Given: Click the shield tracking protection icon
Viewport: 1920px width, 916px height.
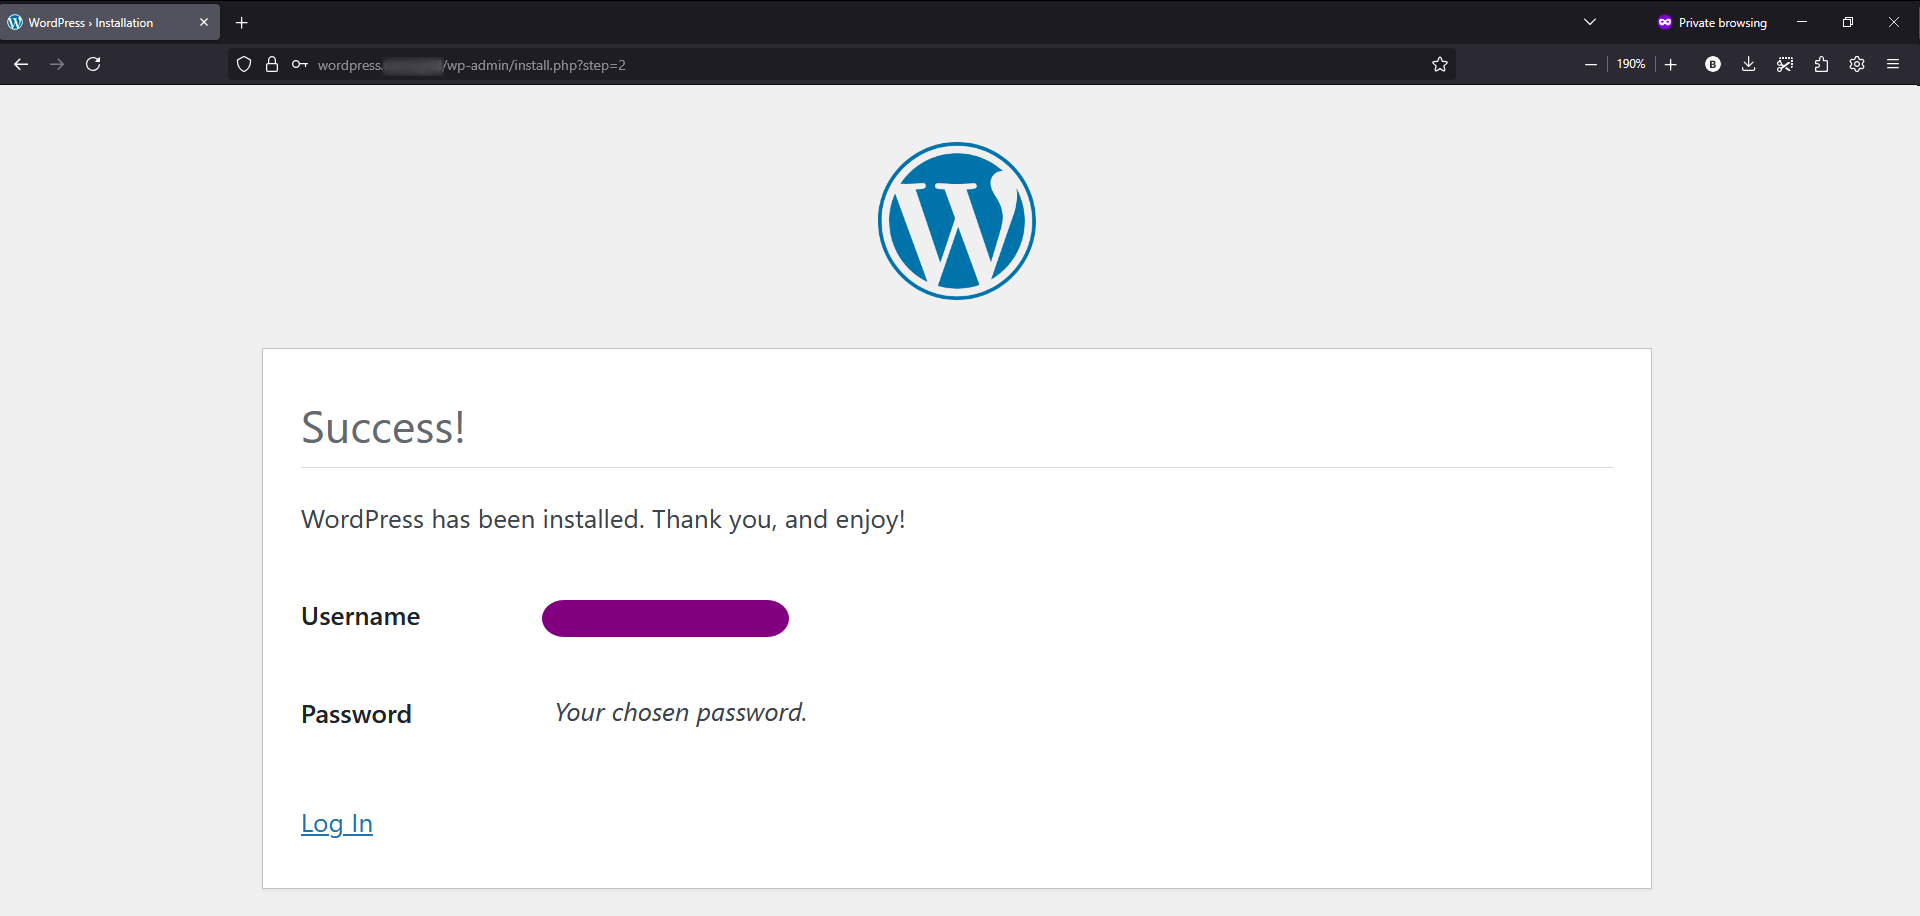Looking at the screenshot, I should click(x=243, y=64).
